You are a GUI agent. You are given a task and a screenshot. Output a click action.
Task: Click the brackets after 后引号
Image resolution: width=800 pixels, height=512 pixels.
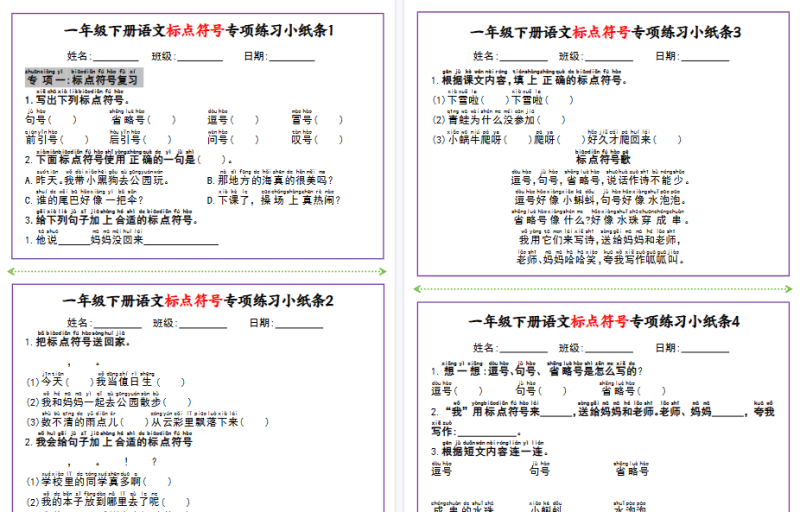pyautogui.click(x=157, y=139)
